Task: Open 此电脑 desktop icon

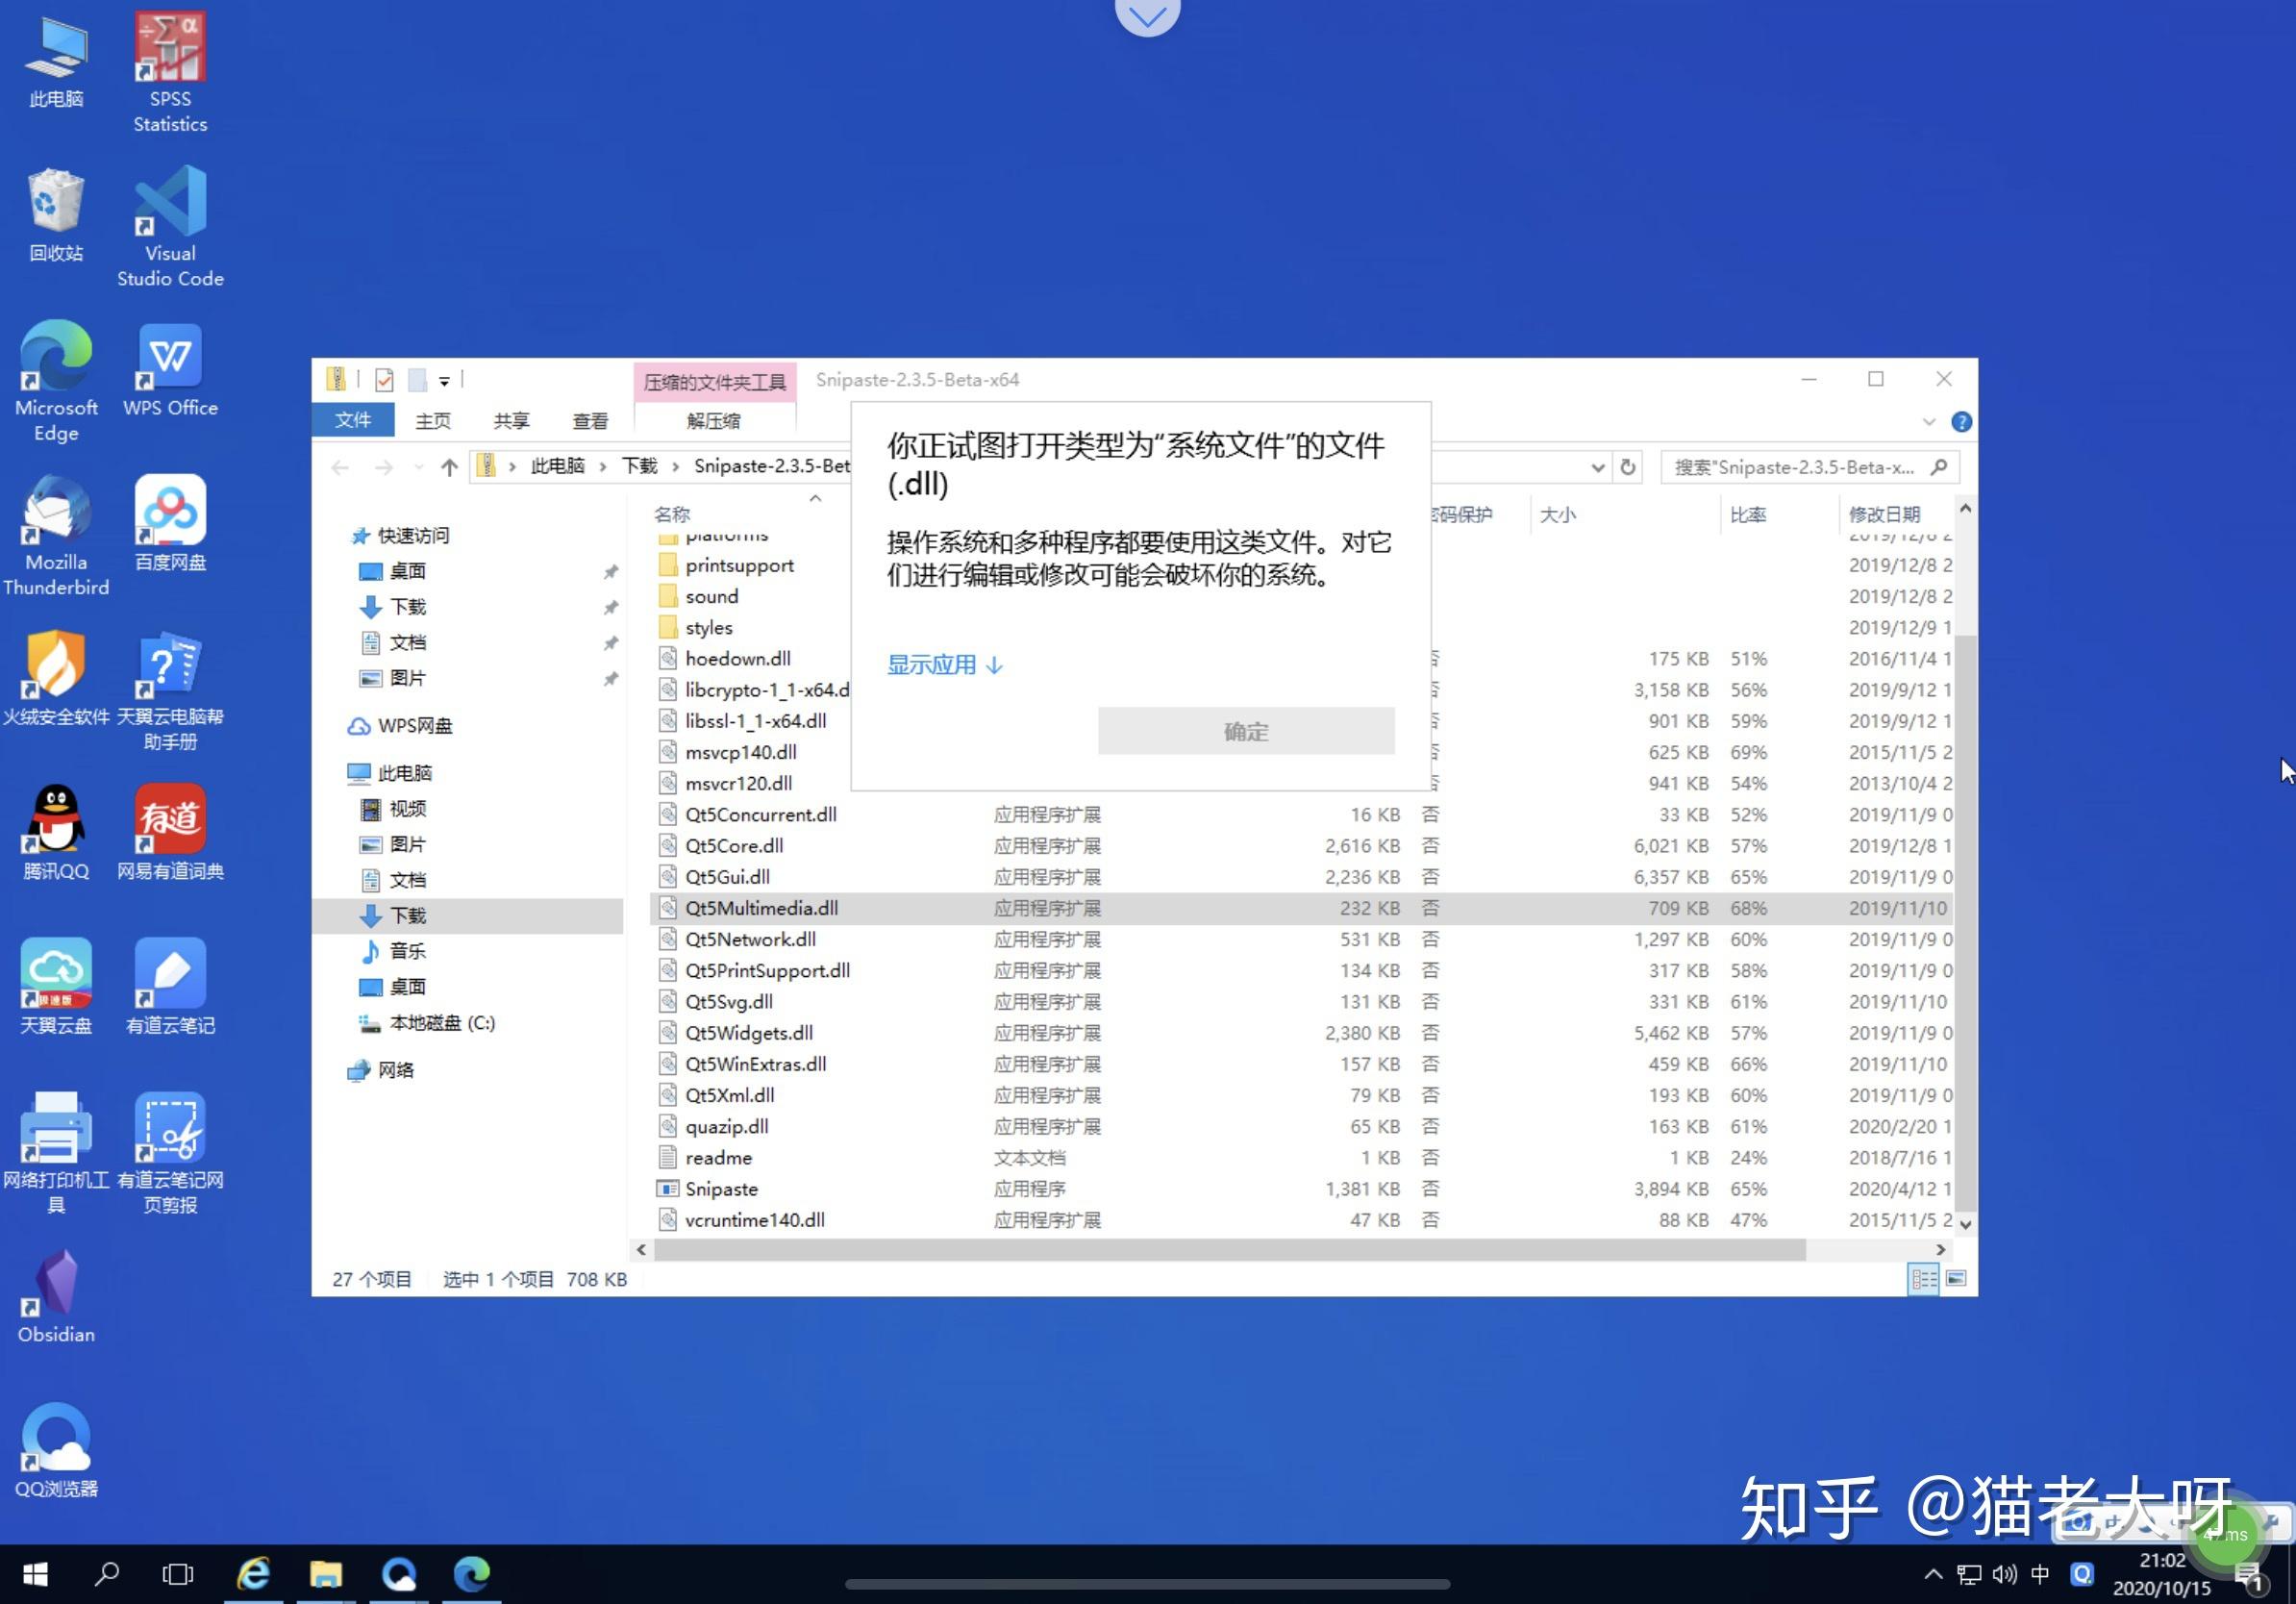Action: (x=56, y=60)
